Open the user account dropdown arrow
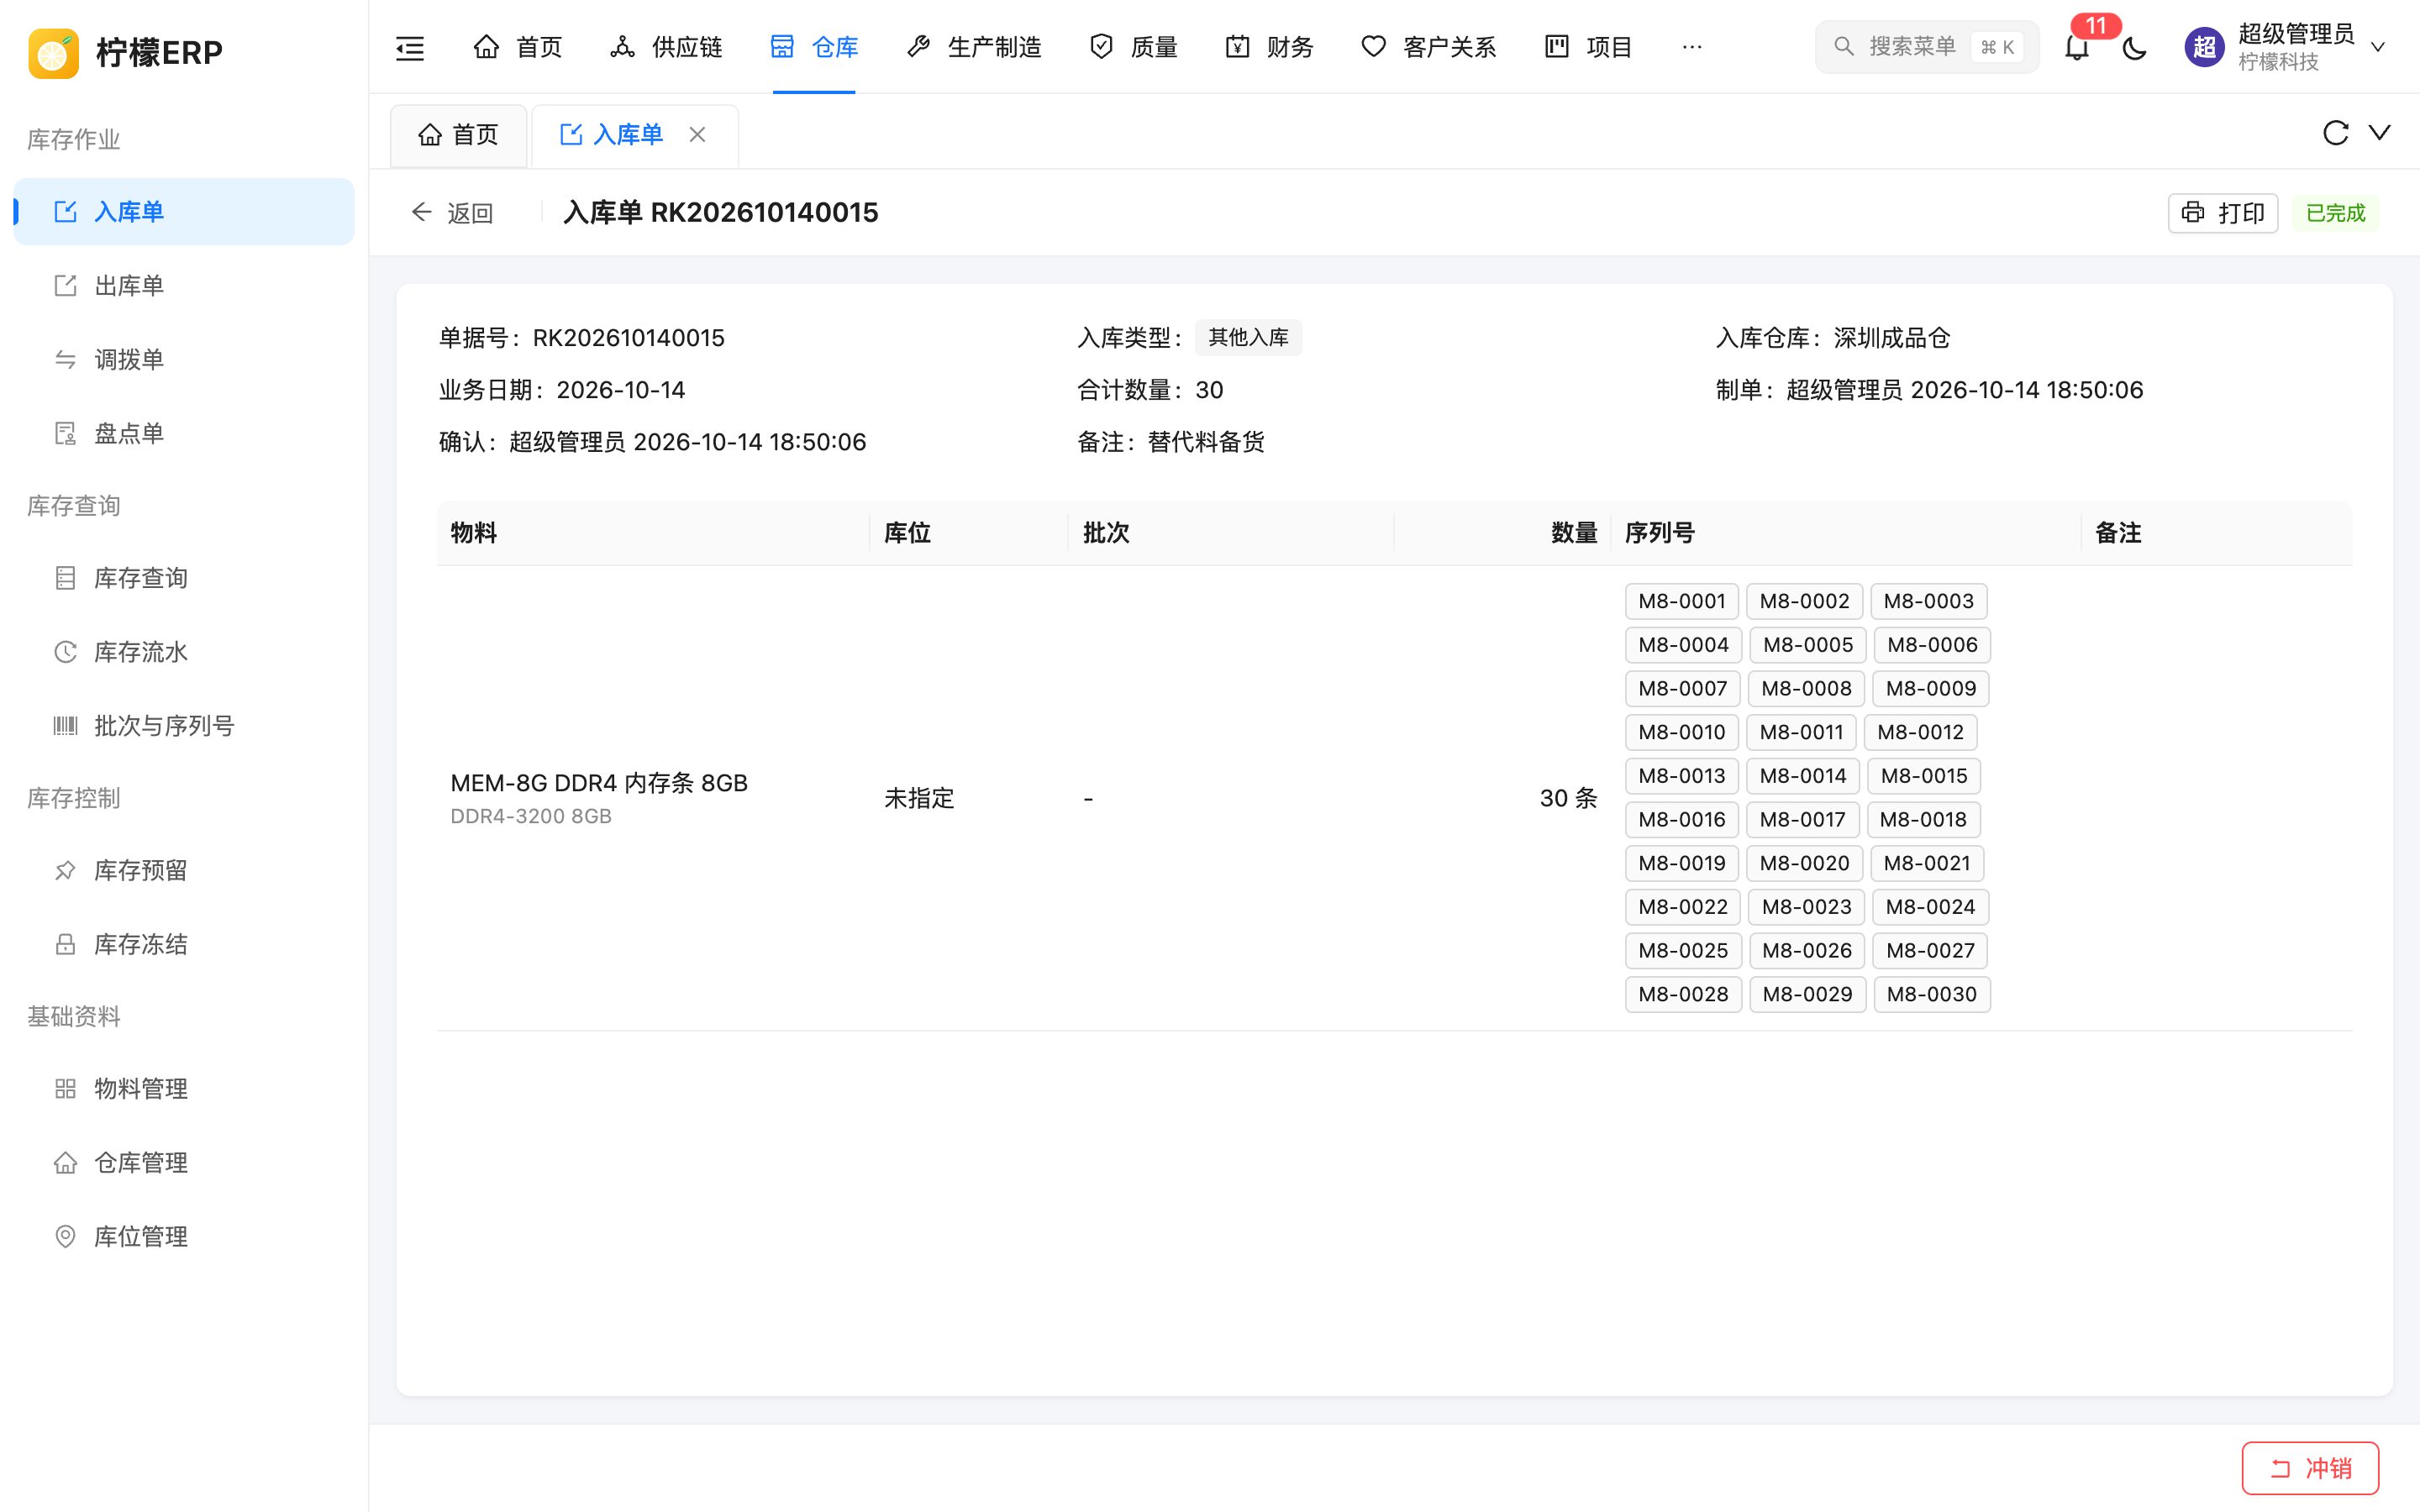 (x=2379, y=47)
